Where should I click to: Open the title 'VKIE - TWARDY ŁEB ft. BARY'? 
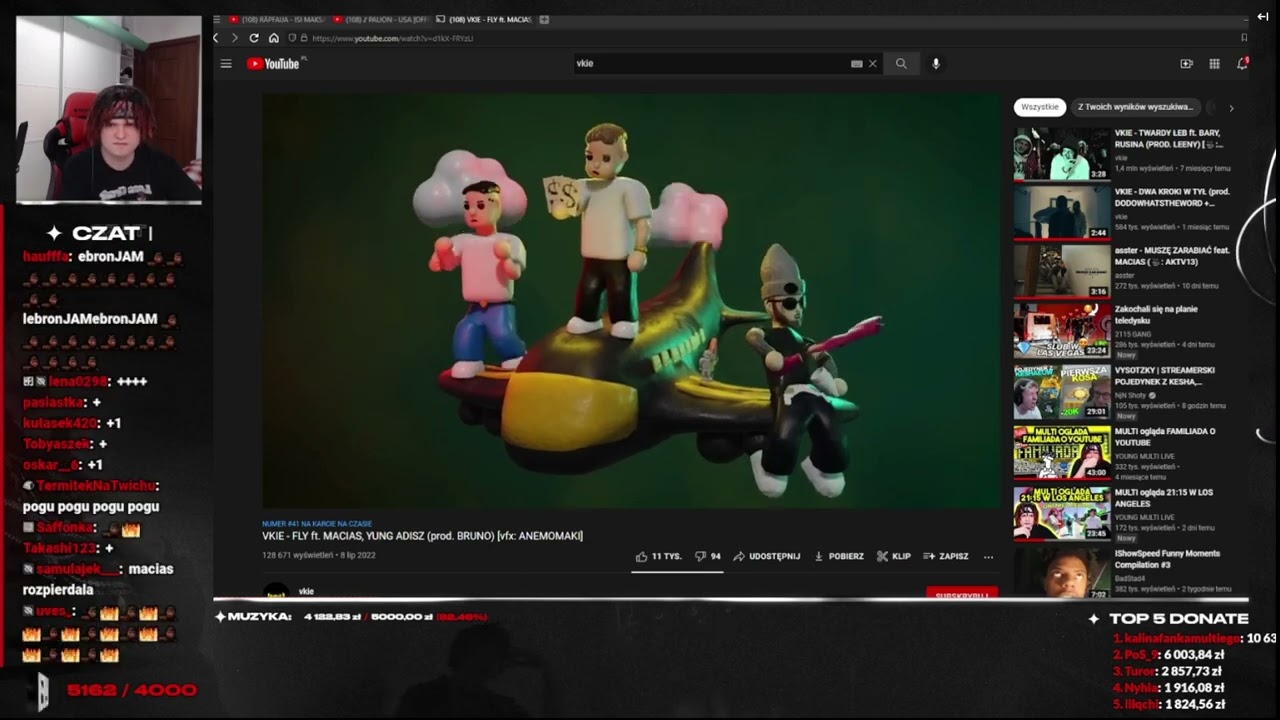(1170, 139)
